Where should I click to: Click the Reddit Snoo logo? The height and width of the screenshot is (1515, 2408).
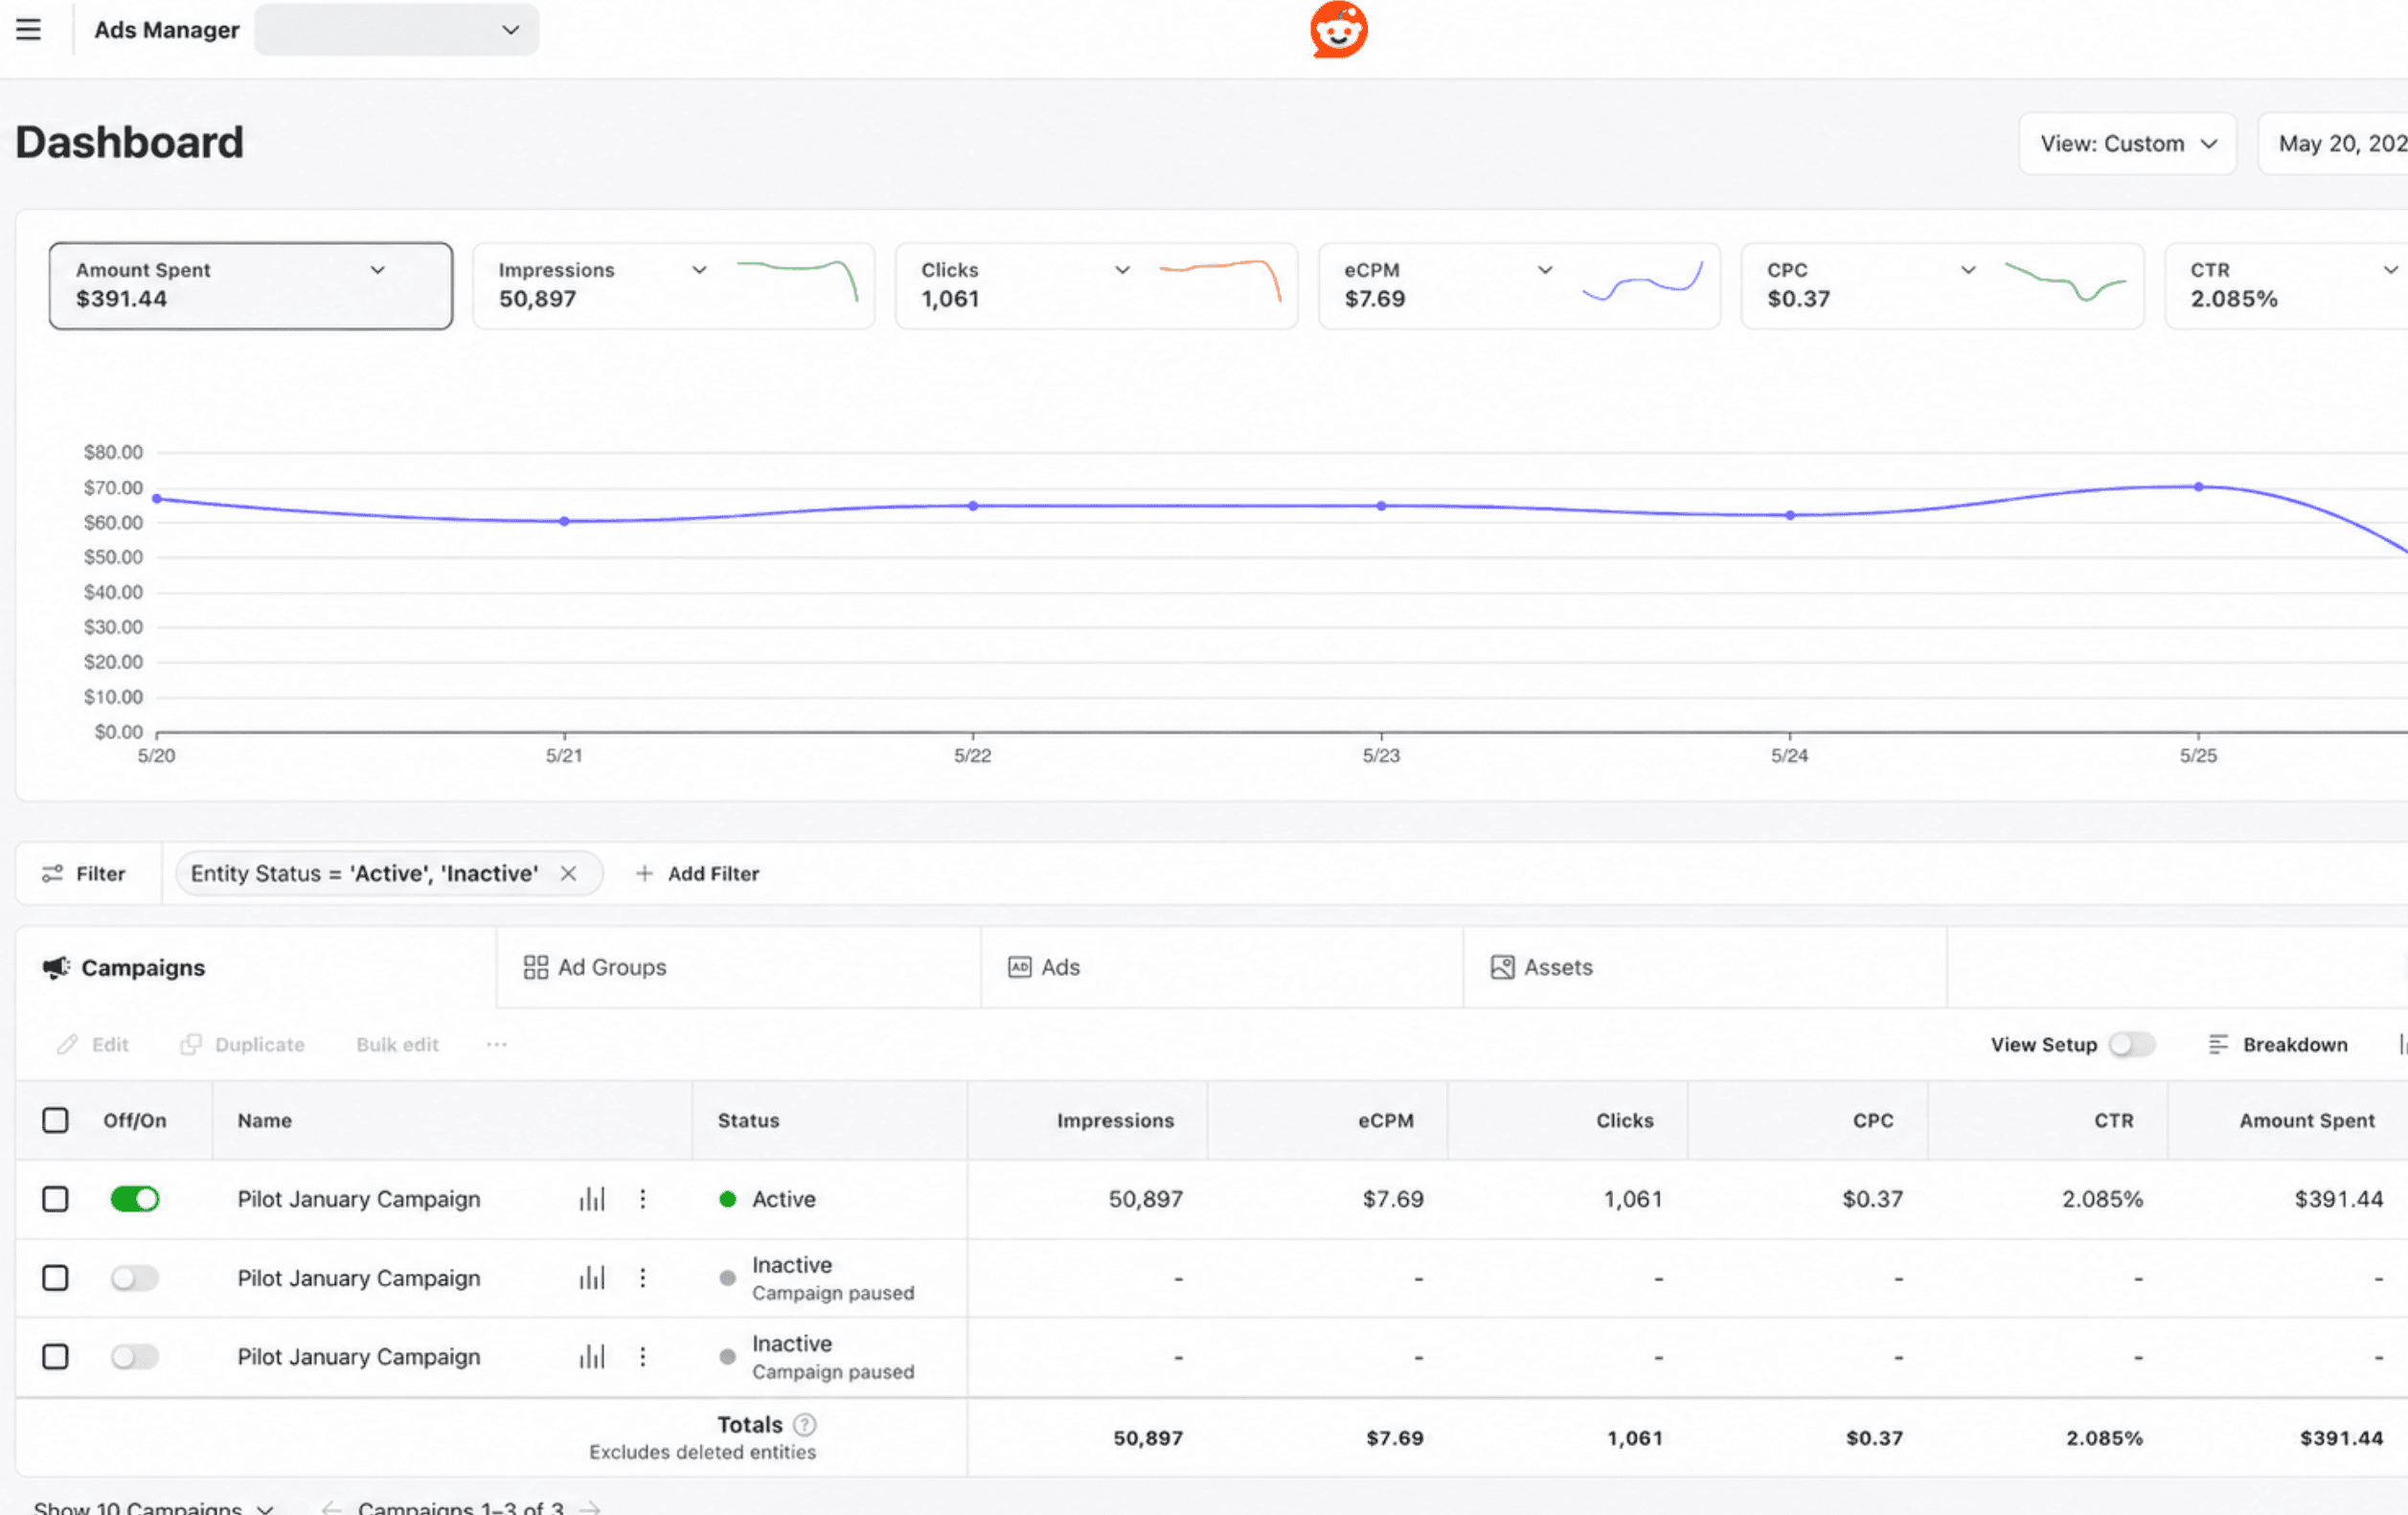(1338, 30)
